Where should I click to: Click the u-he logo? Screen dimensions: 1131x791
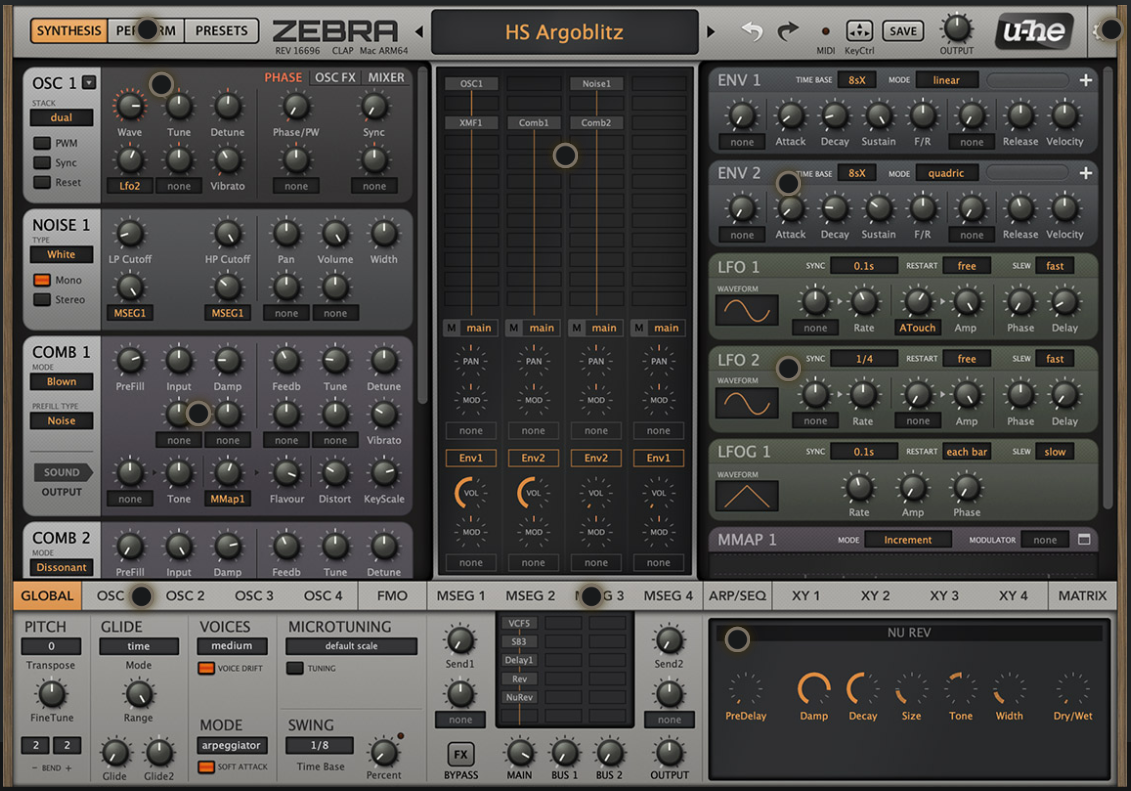1034,32
